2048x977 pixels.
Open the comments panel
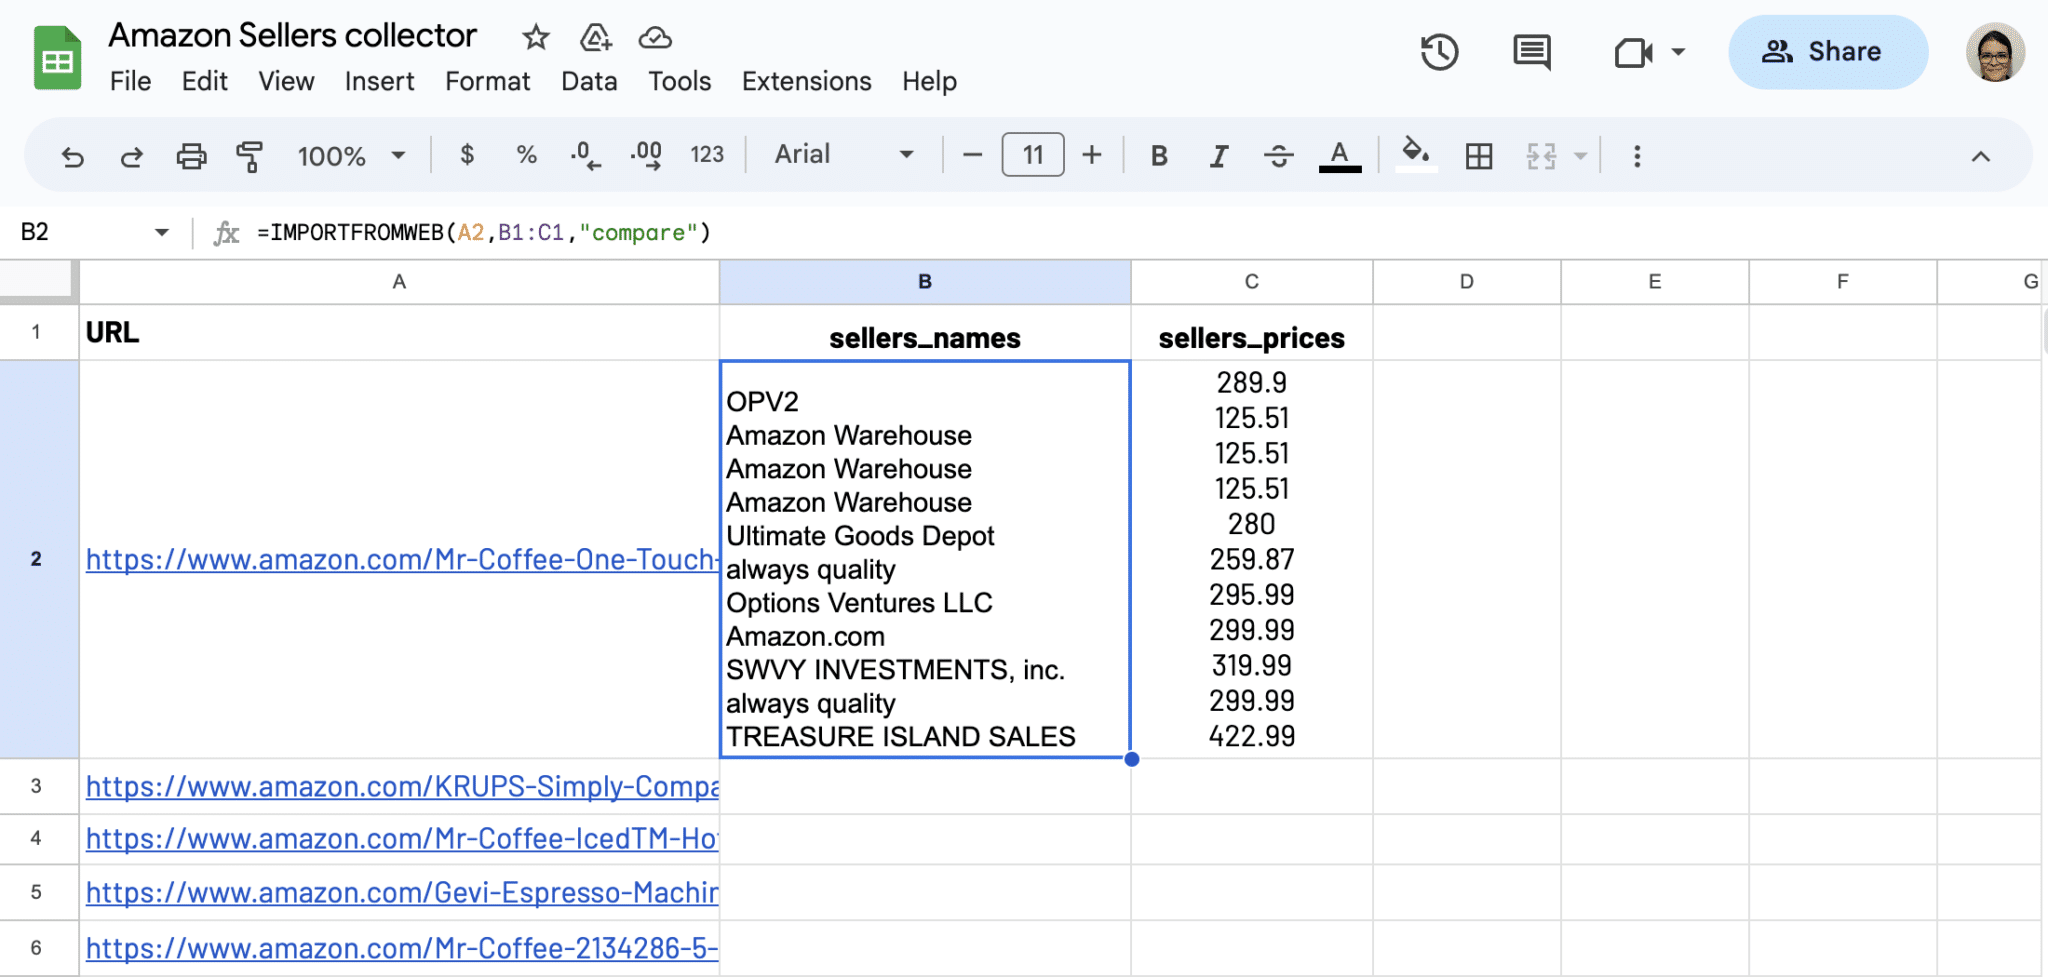pos(1530,52)
